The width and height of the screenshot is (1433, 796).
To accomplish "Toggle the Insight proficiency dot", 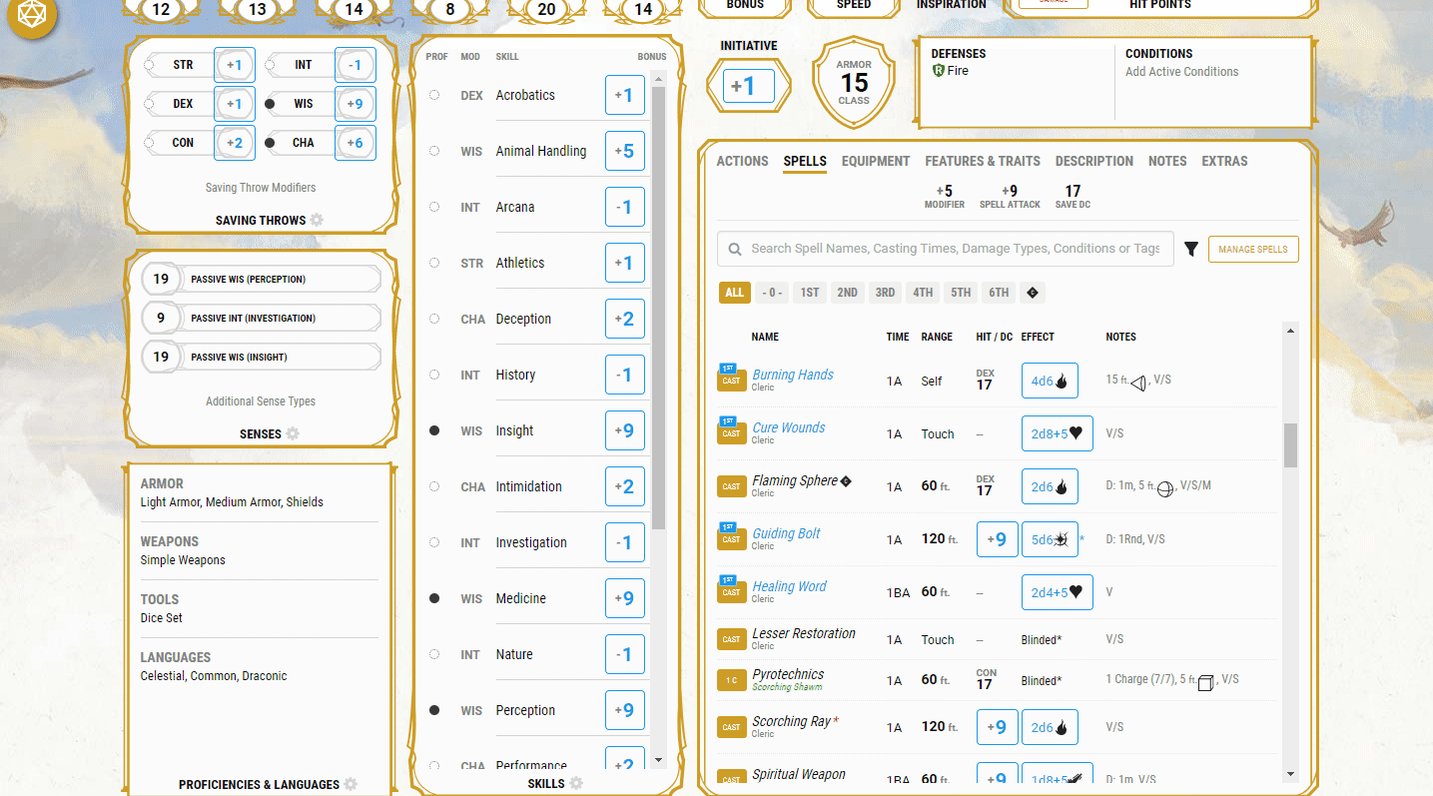I will click(434, 430).
